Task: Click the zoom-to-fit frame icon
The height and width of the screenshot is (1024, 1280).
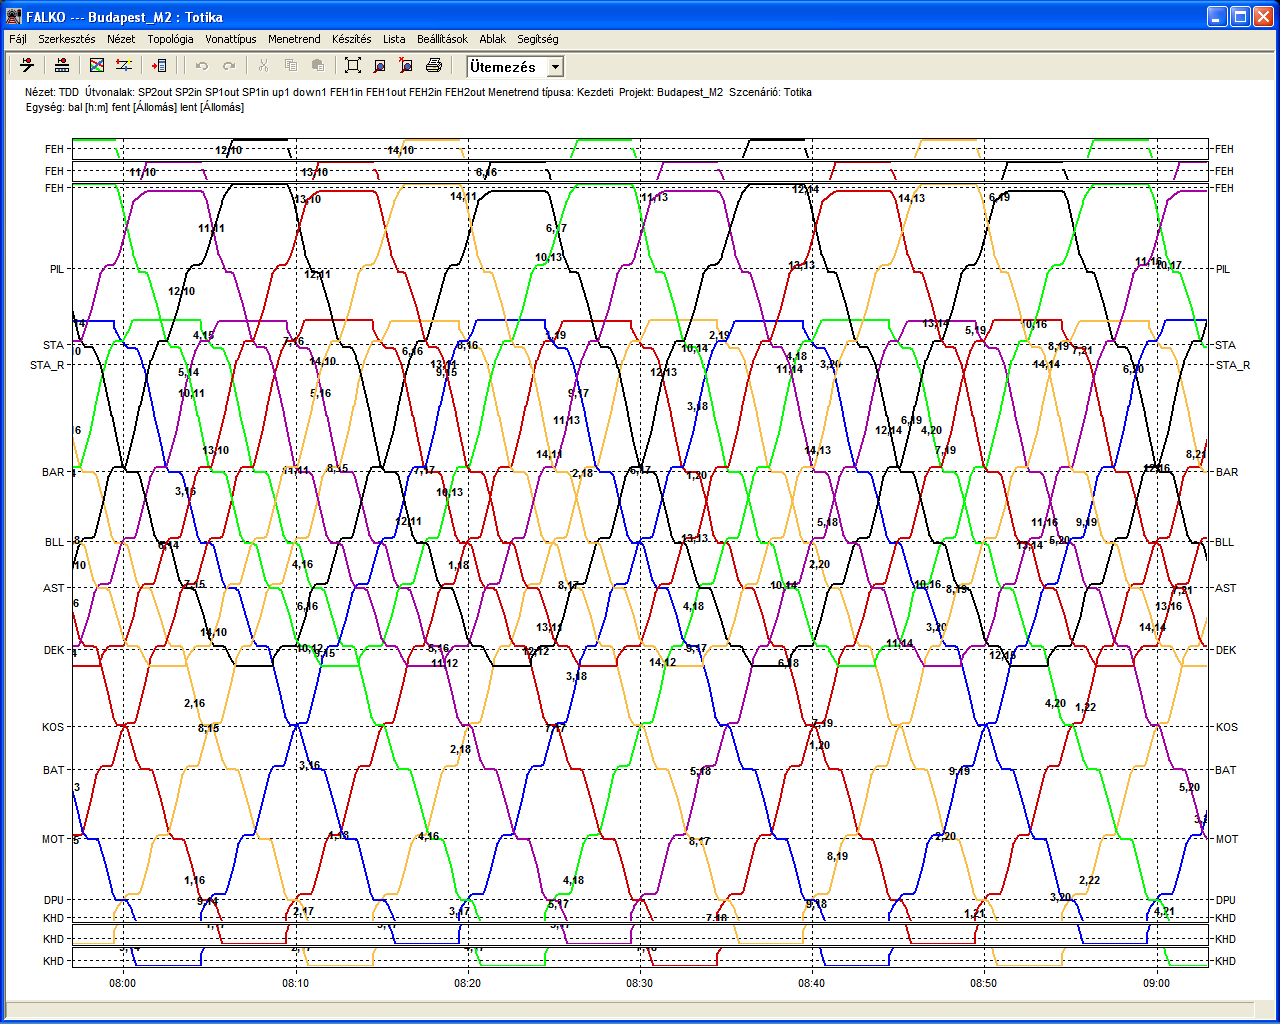Action: (353, 66)
